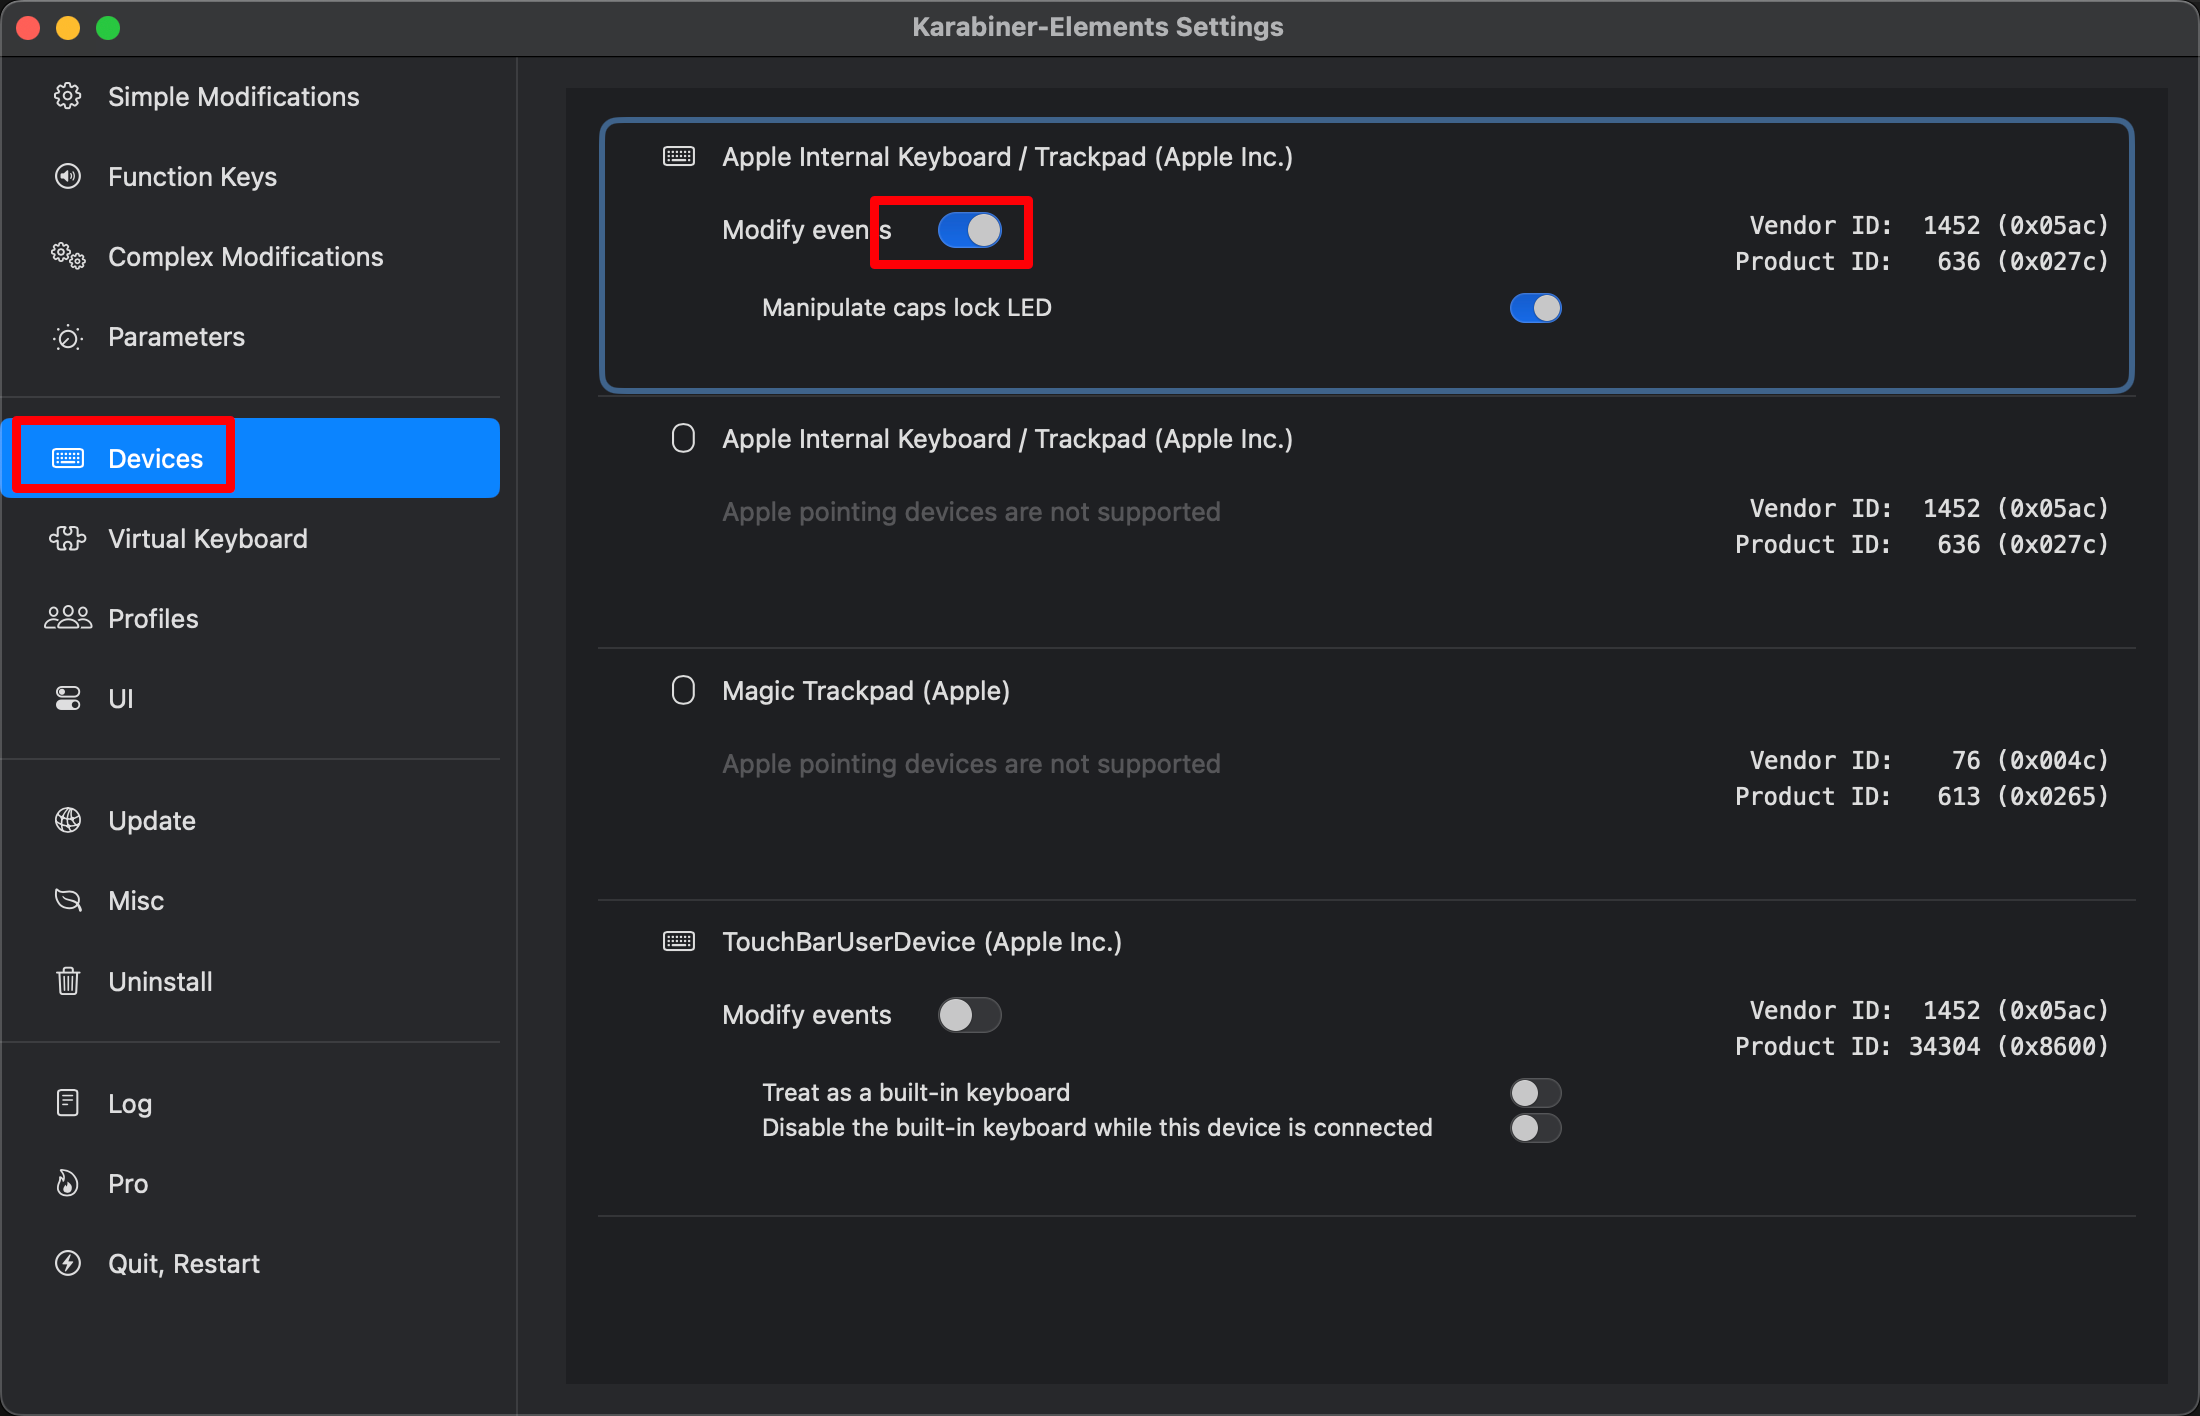This screenshot has width=2200, height=1416.
Task: Click the Complex Modifications gears icon
Action: (x=67, y=257)
